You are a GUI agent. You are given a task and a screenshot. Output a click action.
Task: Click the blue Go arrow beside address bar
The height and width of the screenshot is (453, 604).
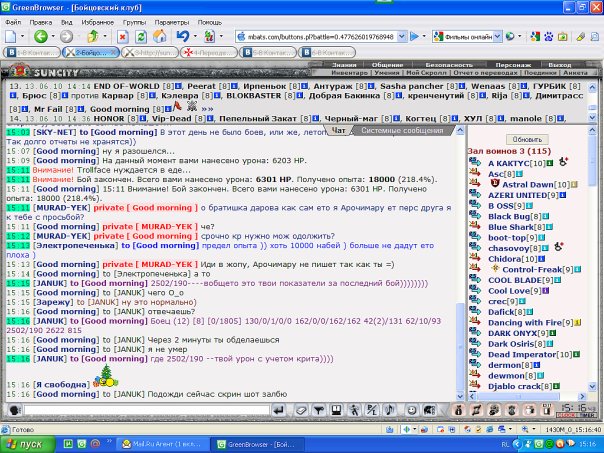(x=414, y=37)
